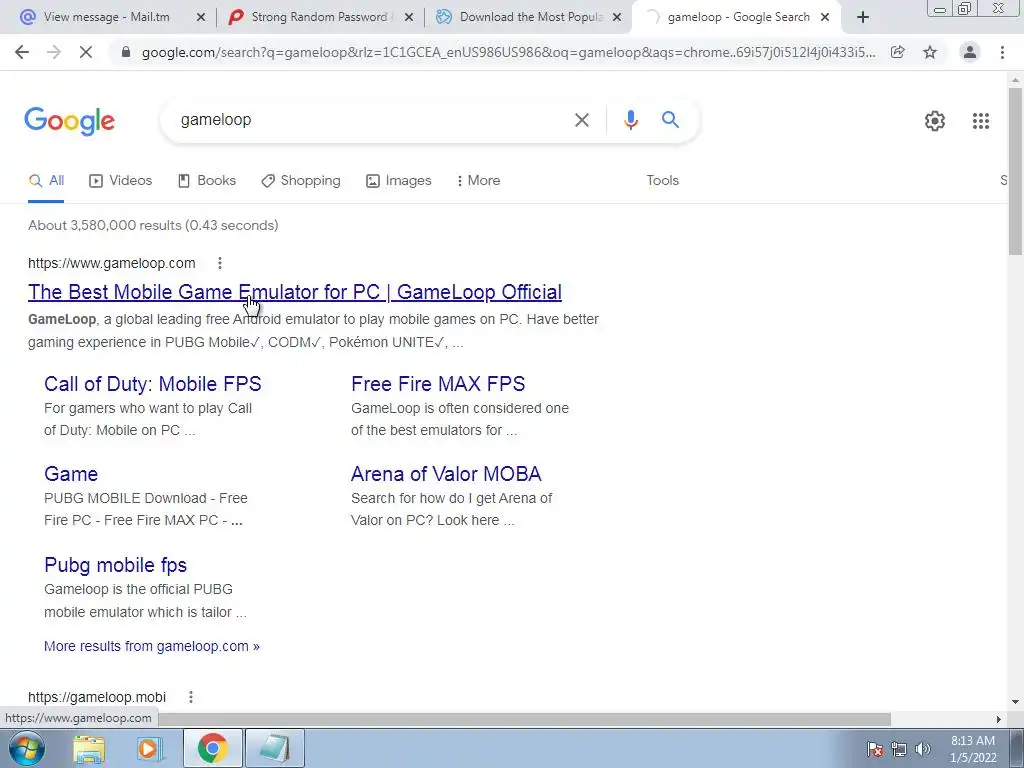Open the notepad taskbar icon
1024x768 pixels.
click(274, 748)
